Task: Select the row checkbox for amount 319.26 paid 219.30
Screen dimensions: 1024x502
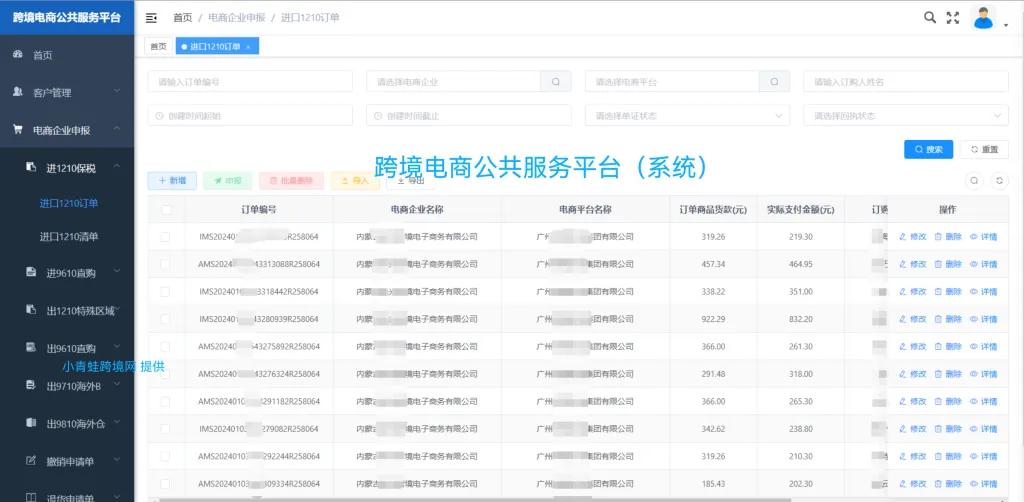Action: [165, 237]
